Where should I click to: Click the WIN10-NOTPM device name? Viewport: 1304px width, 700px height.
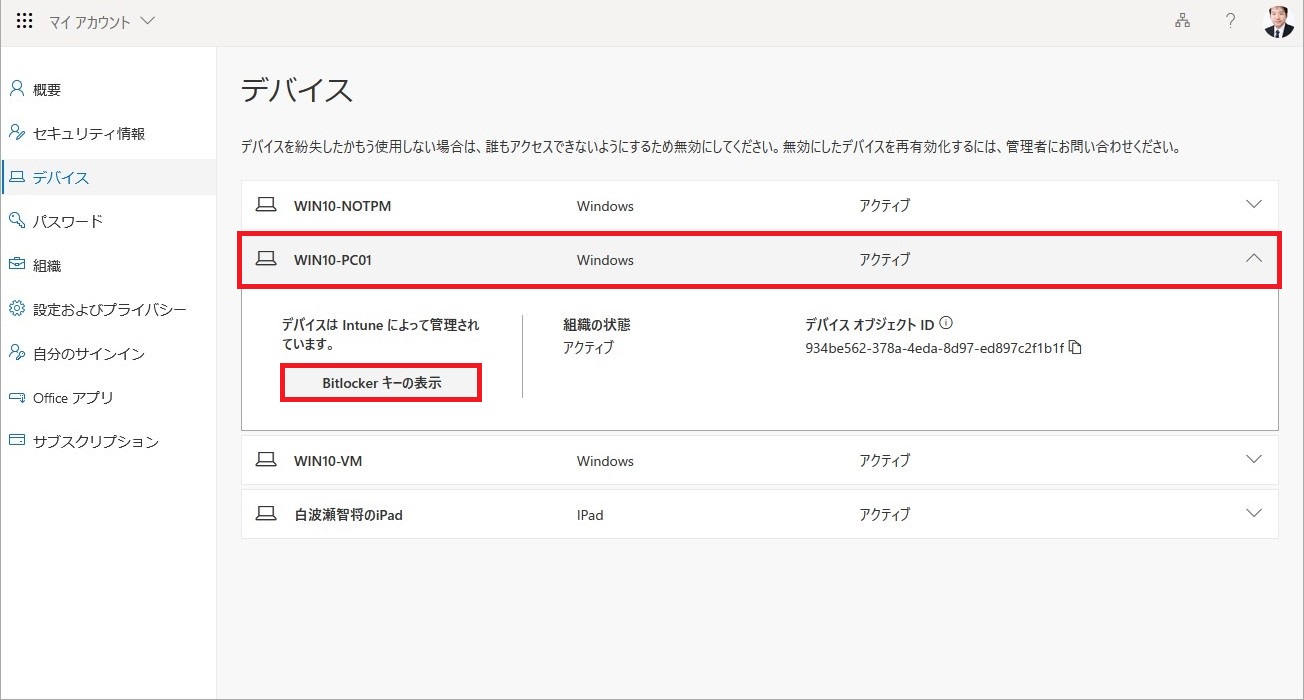pyautogui.click(x=342, y=206)
